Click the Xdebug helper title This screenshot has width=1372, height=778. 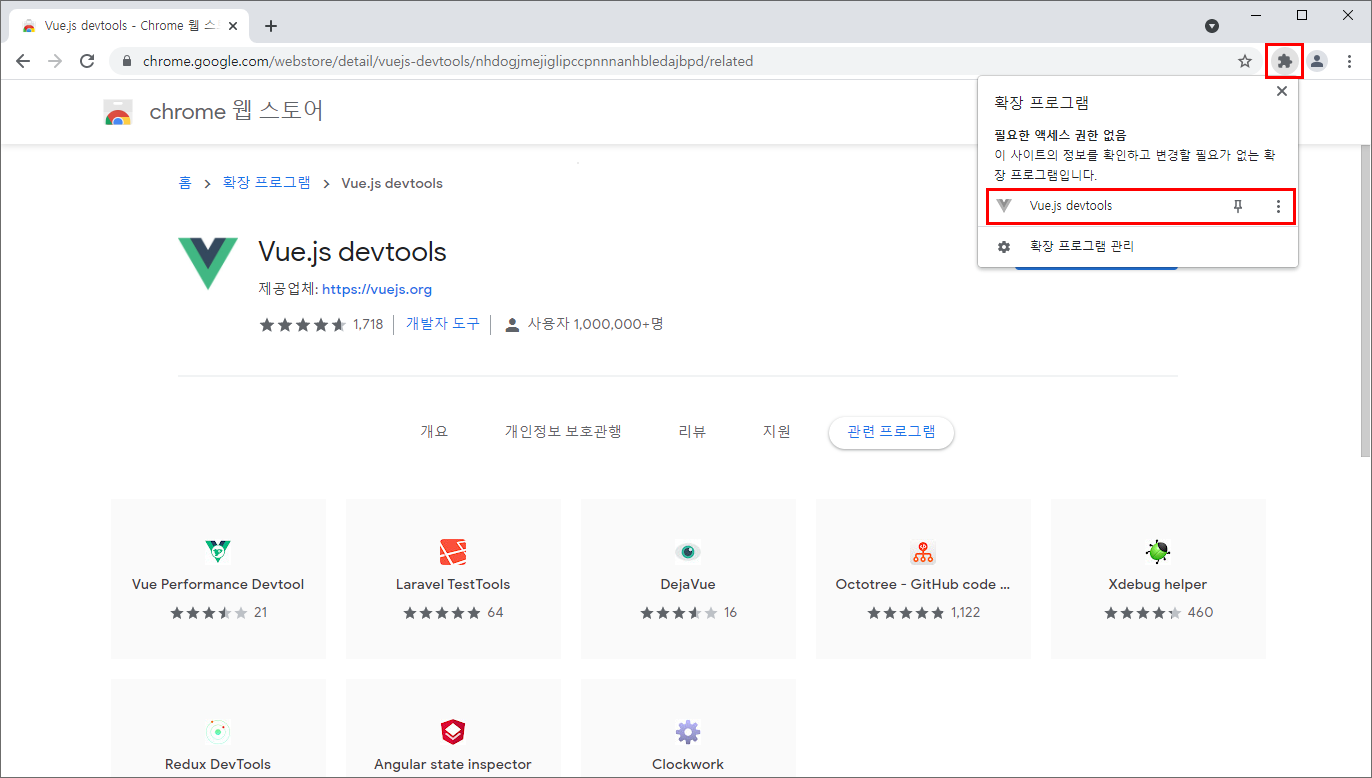[1158, 584]
